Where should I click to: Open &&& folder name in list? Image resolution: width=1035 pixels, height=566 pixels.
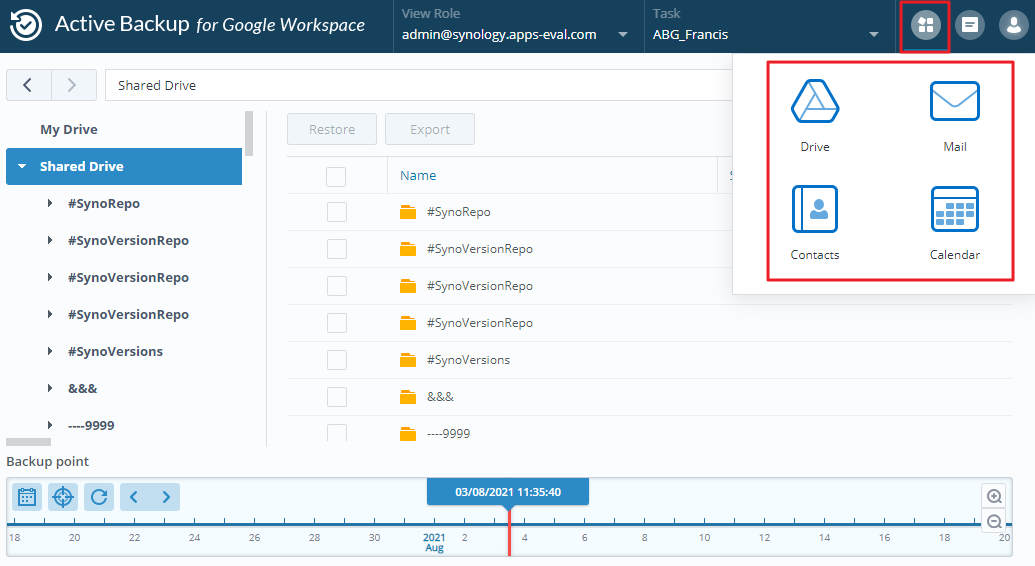point(440,397)
